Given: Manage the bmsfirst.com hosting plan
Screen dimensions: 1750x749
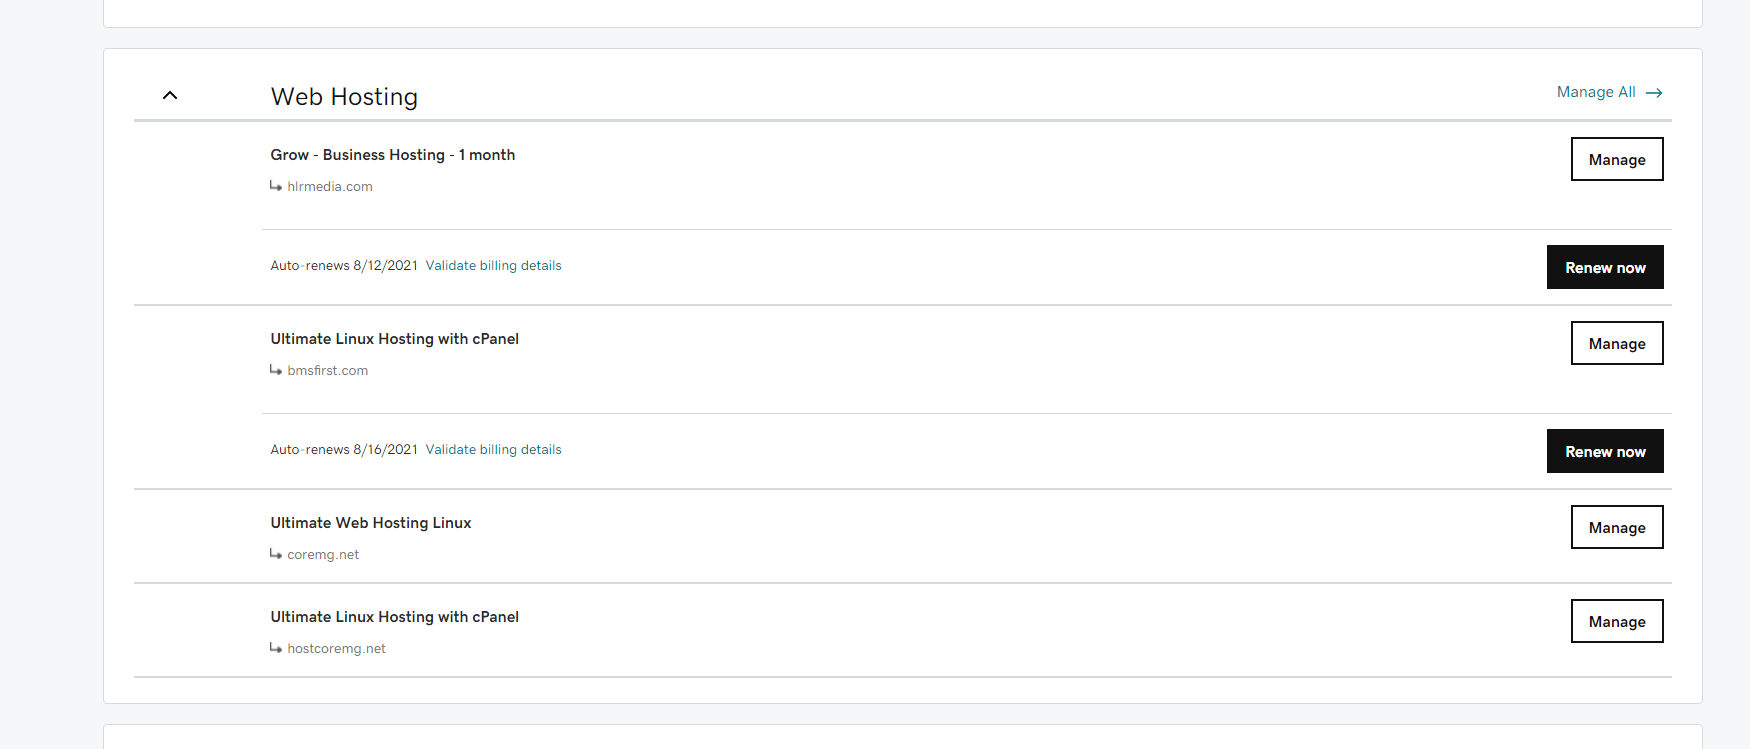Looking at the screenshot, I should click(1616, 343).
